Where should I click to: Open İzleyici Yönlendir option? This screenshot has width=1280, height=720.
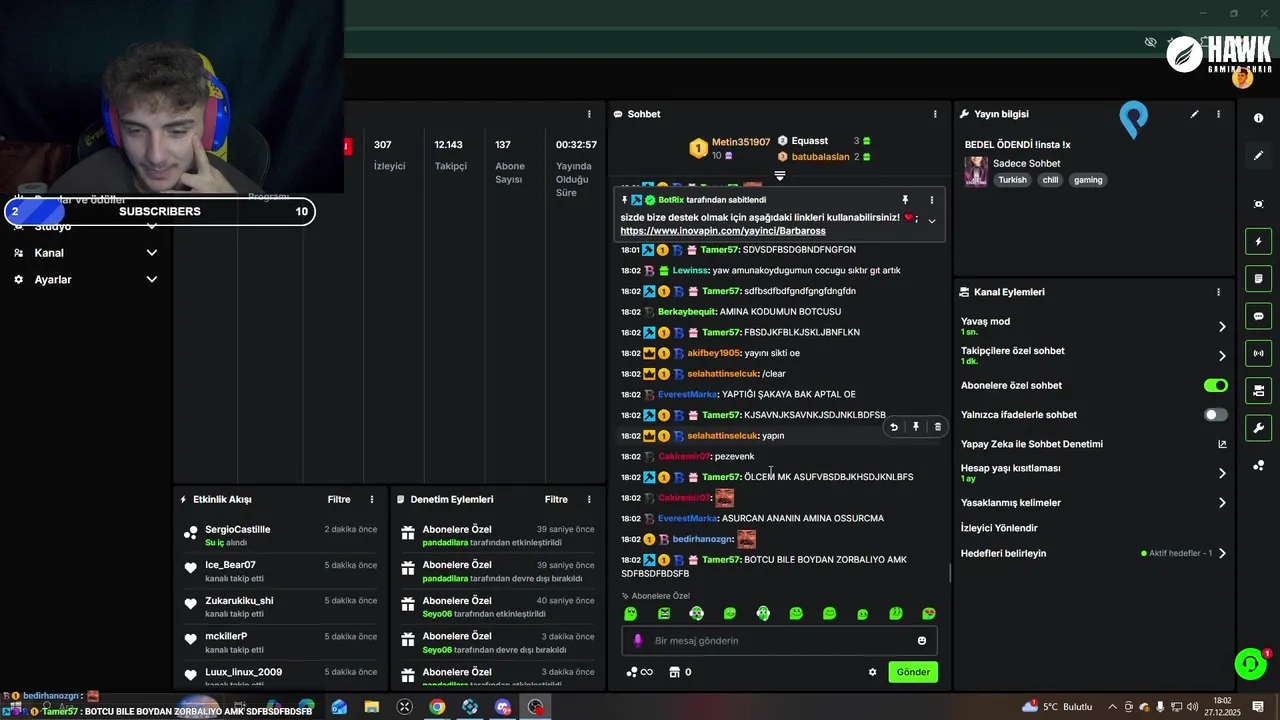pos(1093,528)
